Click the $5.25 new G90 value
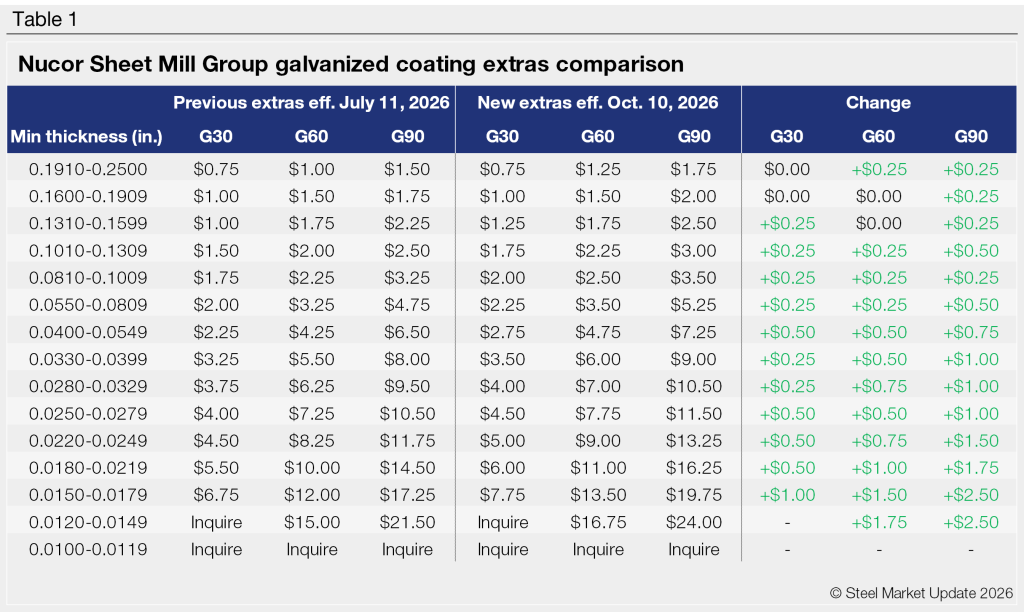This screenshot has height=612, width=1024. (x=694, y=305)
